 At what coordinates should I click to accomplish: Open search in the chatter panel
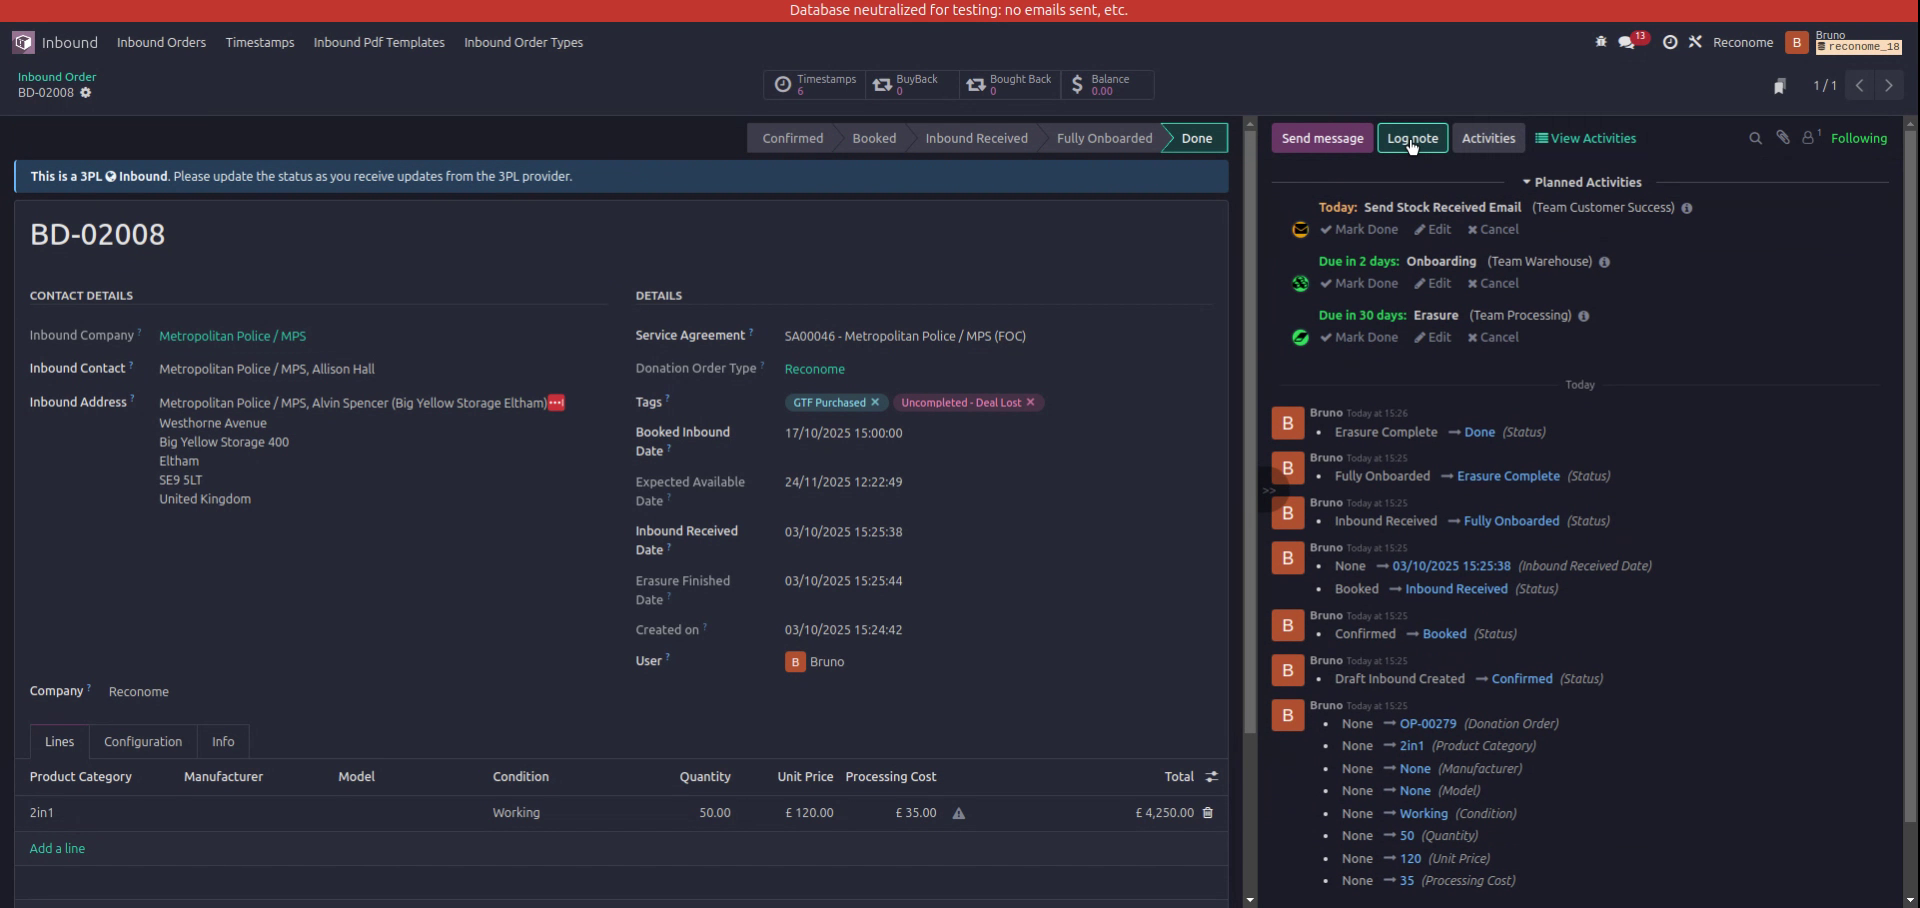click(x=1755, y=138)
